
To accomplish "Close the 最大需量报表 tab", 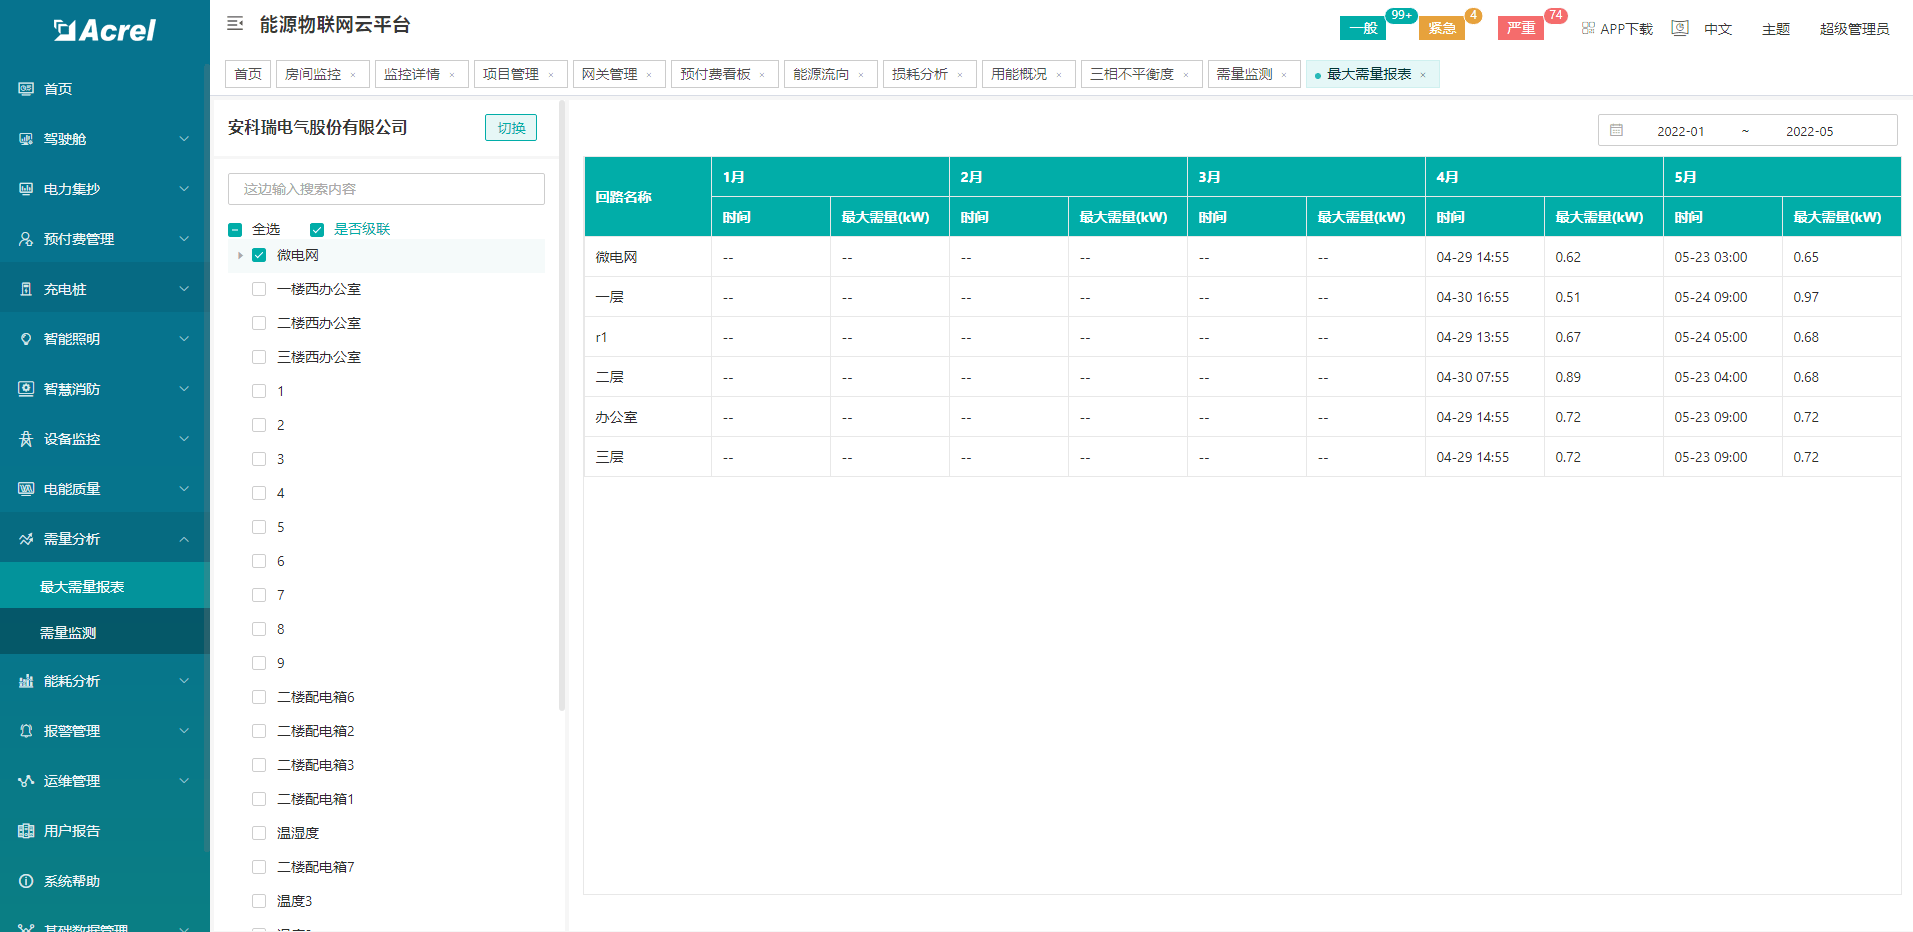I will pyautogui.click(x=1423, y=75).
